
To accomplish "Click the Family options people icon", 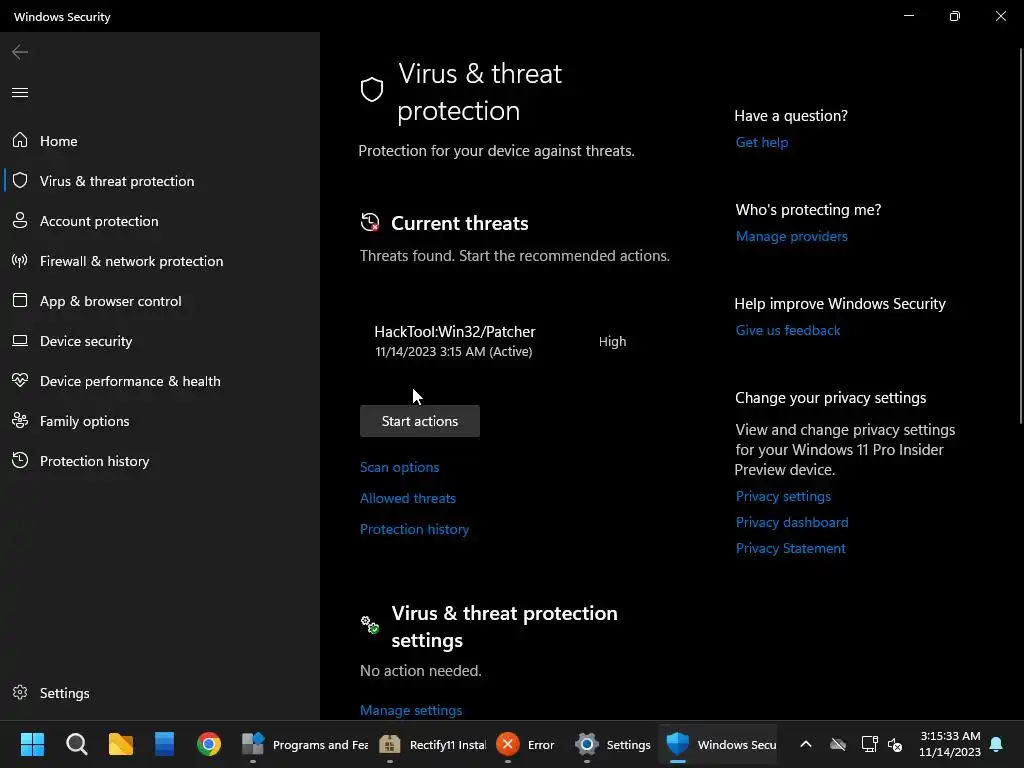I will click(20, 421).
